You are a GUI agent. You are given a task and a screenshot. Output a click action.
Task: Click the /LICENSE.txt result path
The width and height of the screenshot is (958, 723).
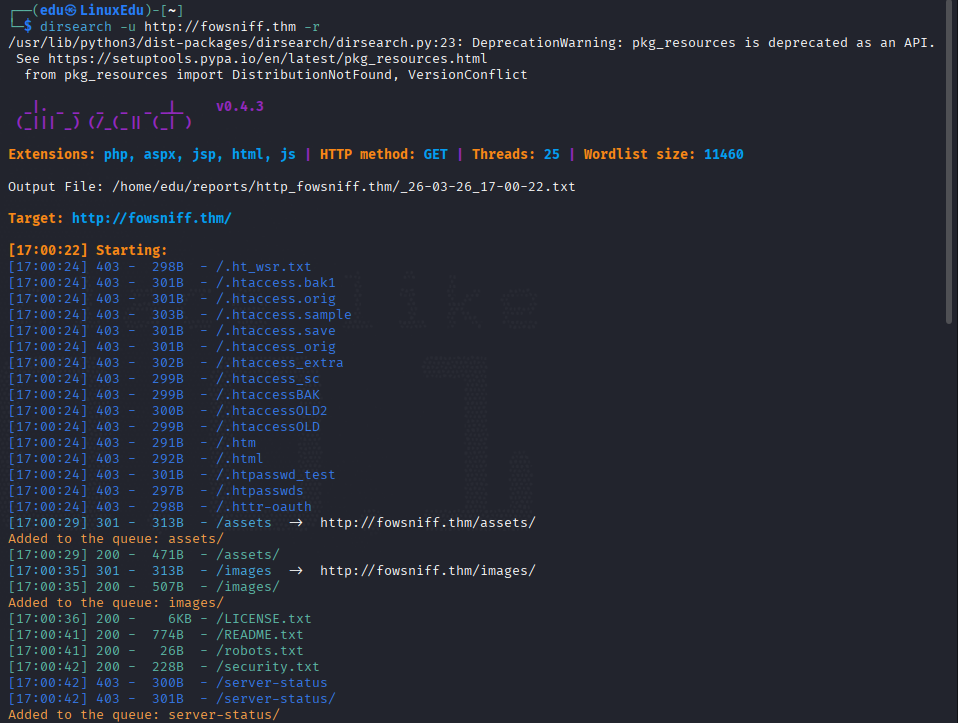[x=263, y=618]
